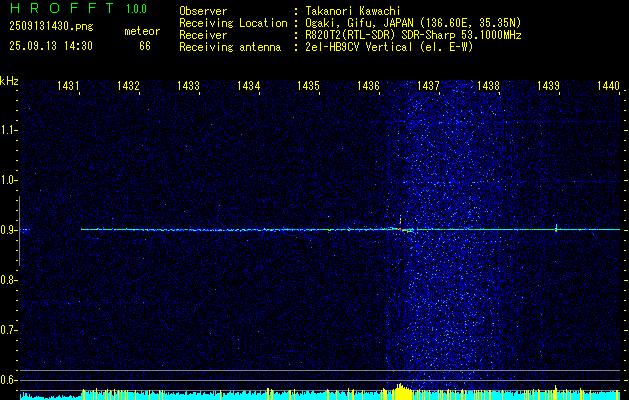This screenshot has width=629, height=400.
Task: Click the 1436 time axis marker
Action: (368, 85)
